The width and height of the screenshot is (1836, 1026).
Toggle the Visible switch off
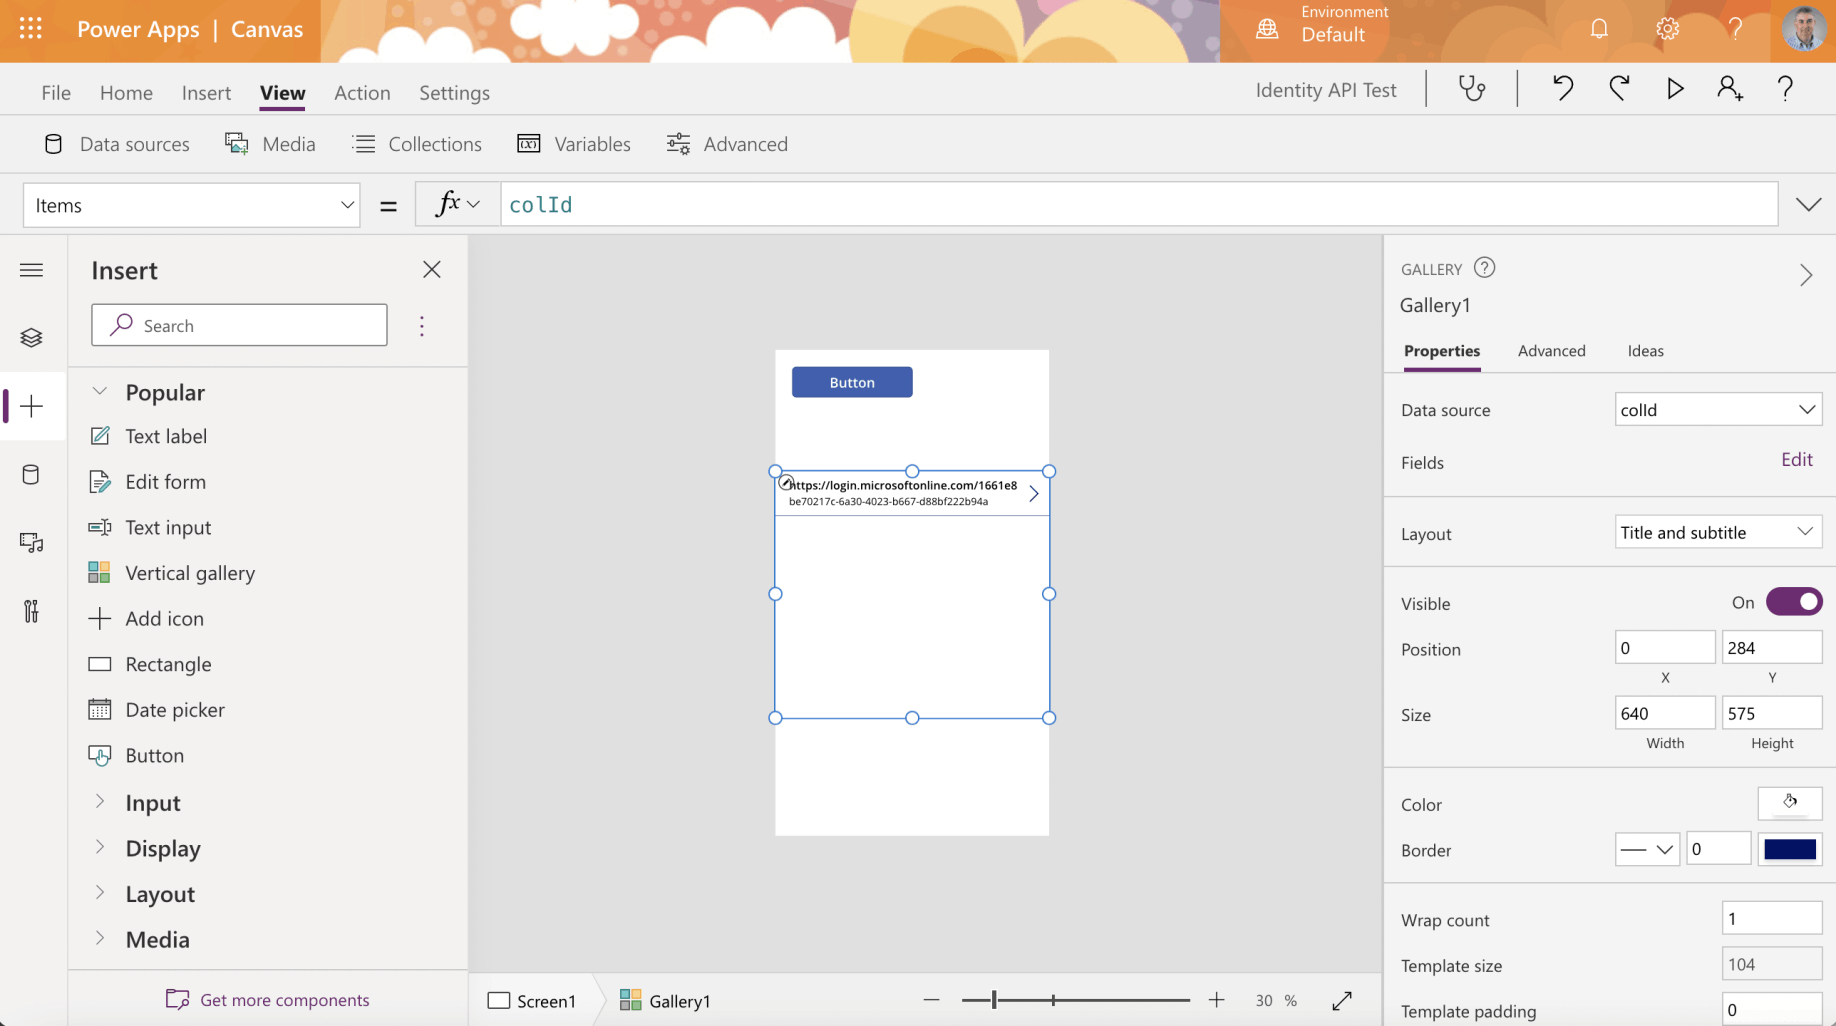pos(1794,602)
